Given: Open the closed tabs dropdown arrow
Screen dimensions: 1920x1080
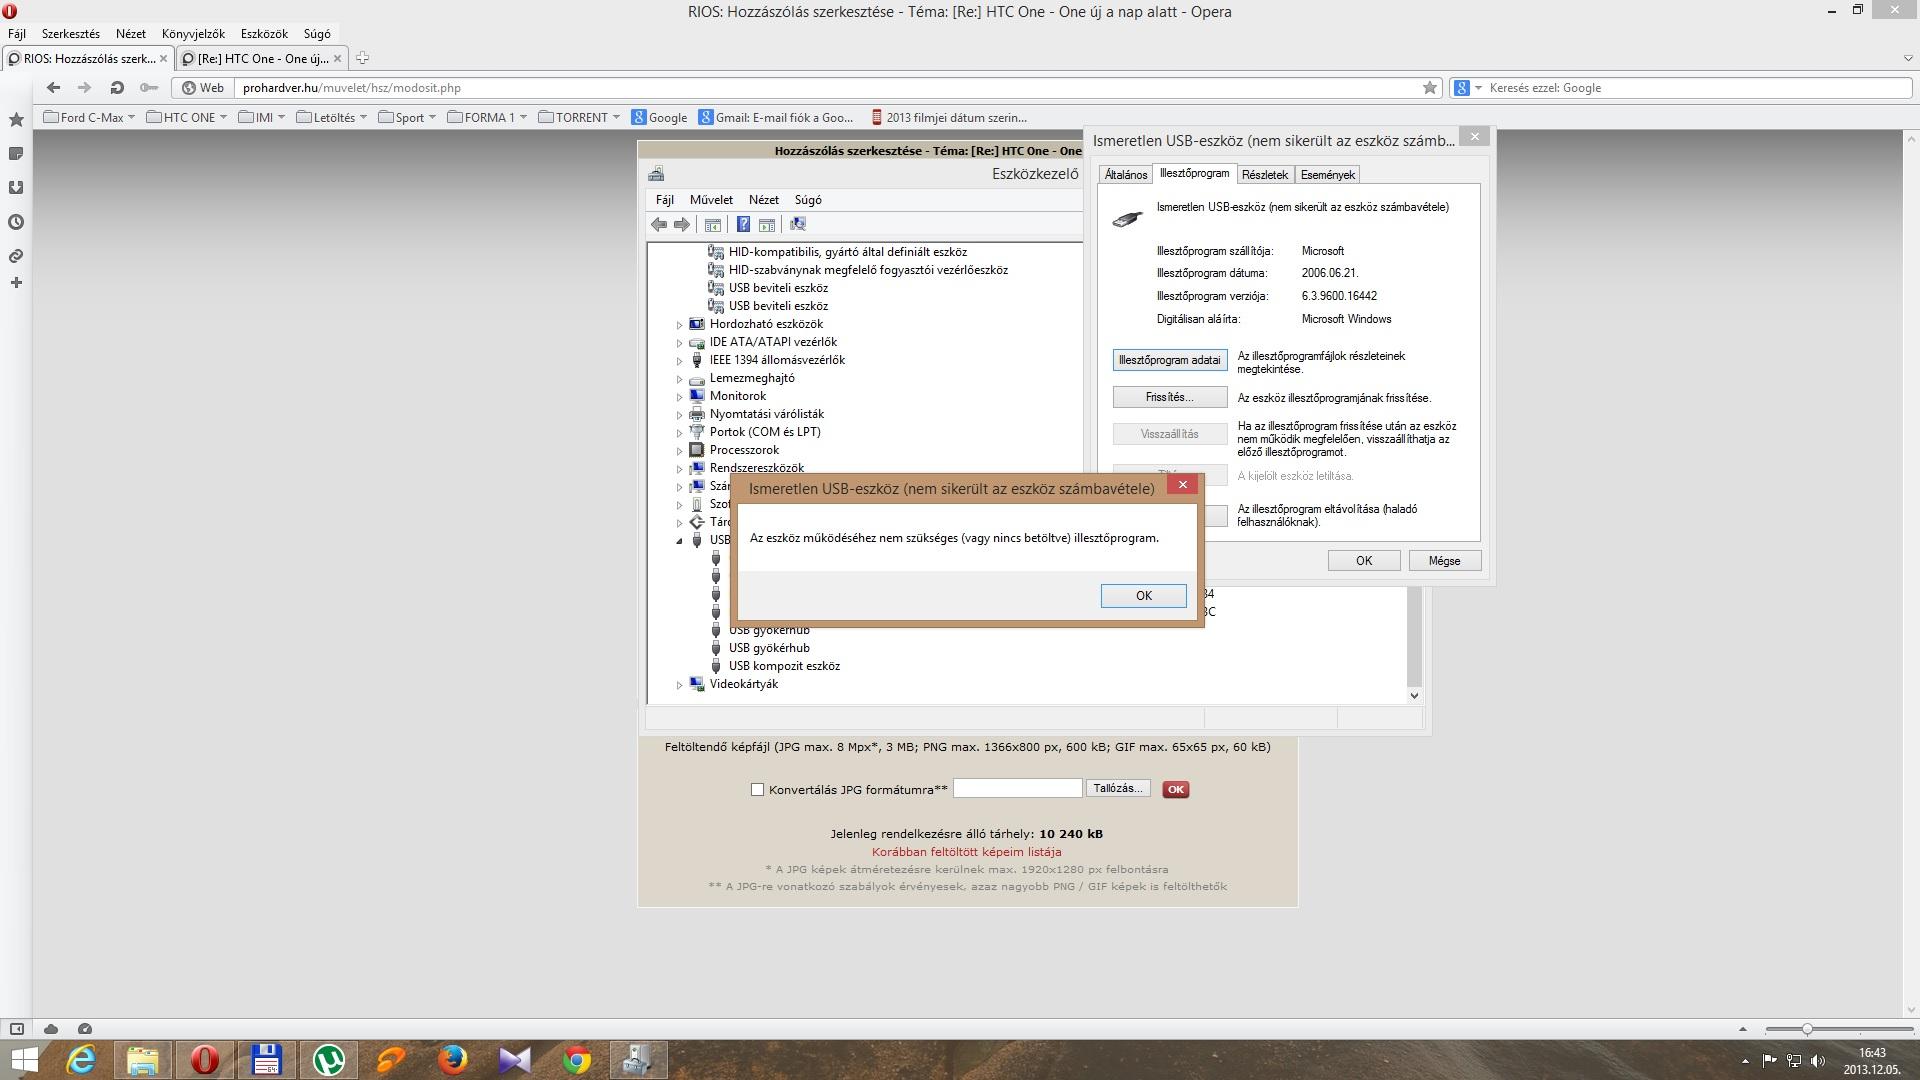Looking at the screenshot, I should pos(1907,59).
